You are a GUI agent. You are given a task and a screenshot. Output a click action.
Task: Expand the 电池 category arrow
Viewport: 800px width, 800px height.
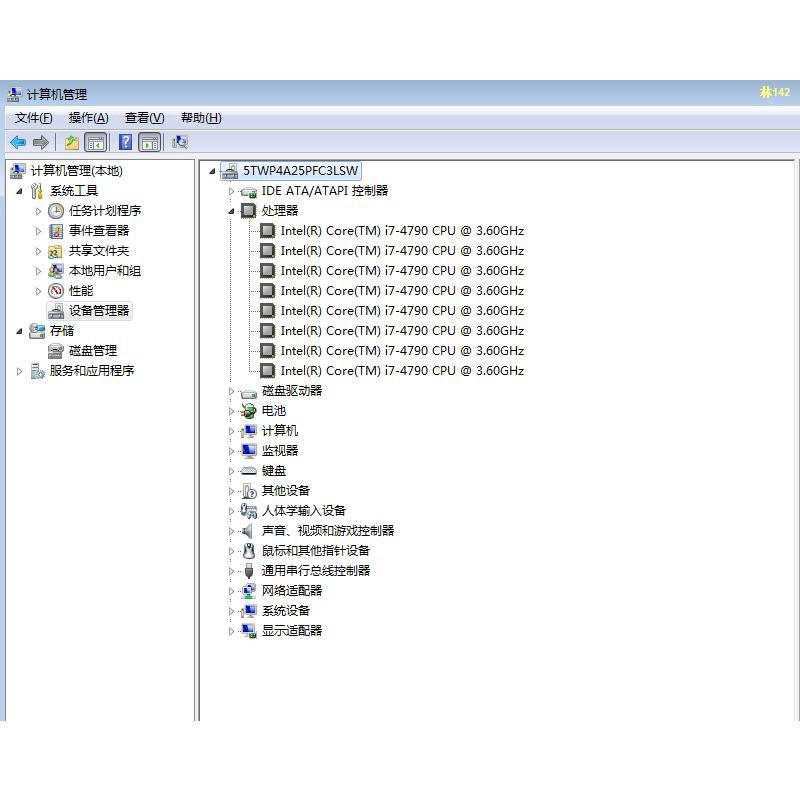pos(231,411)
